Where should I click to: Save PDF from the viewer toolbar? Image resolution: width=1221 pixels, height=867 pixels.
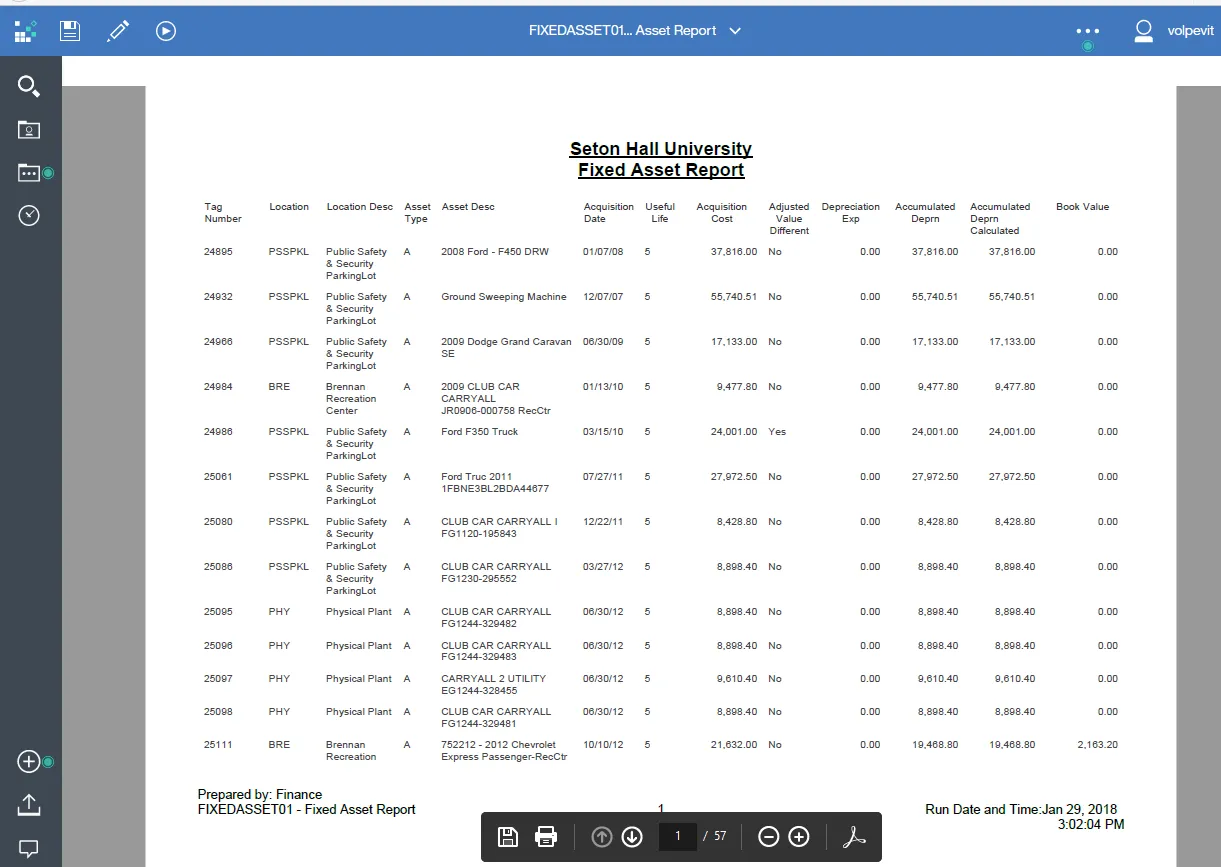pos(508,837)
